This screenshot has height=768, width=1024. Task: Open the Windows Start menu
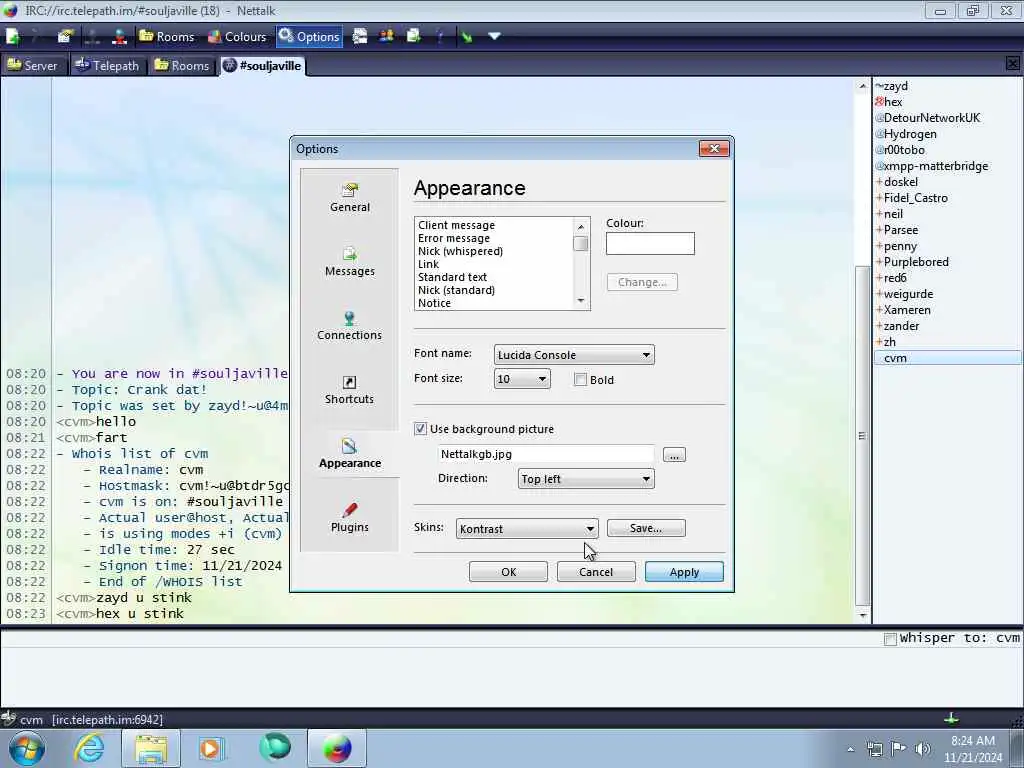click(27, 748)
